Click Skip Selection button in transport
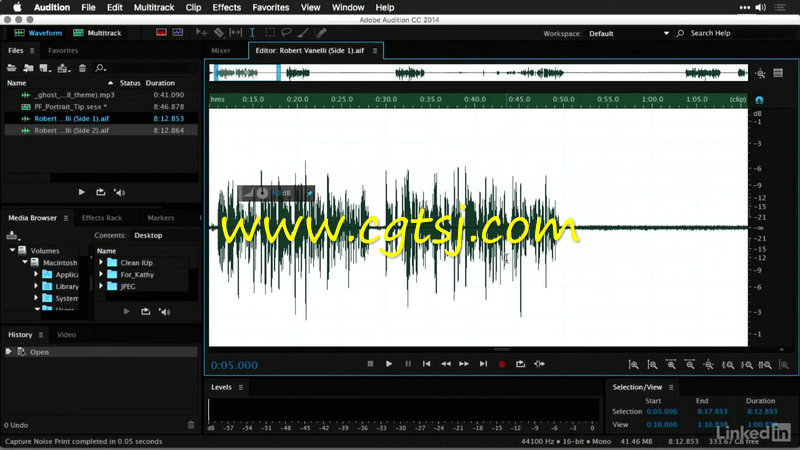The image size is (800, 450). pyautogui.click(x=539, y=364)
